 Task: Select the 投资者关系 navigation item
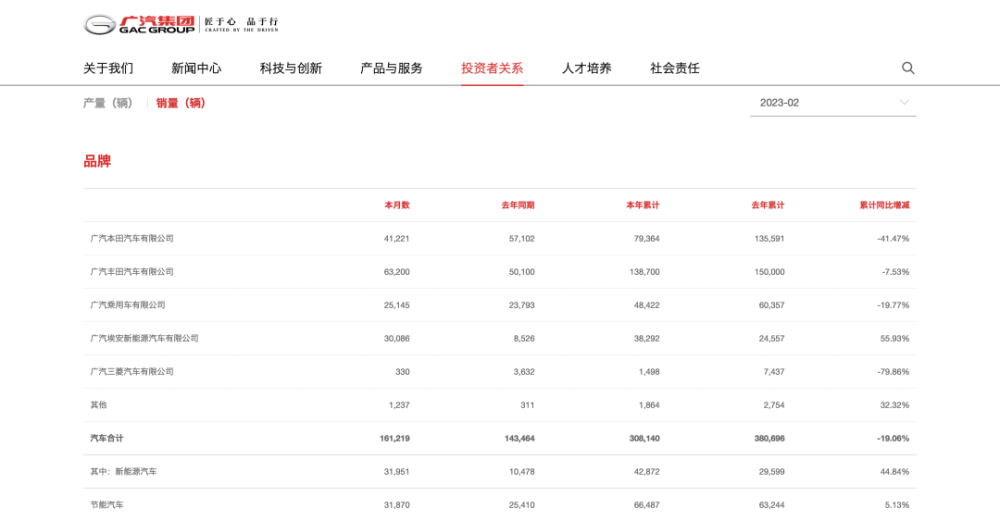pyautogui.click(x=492, y=68)
